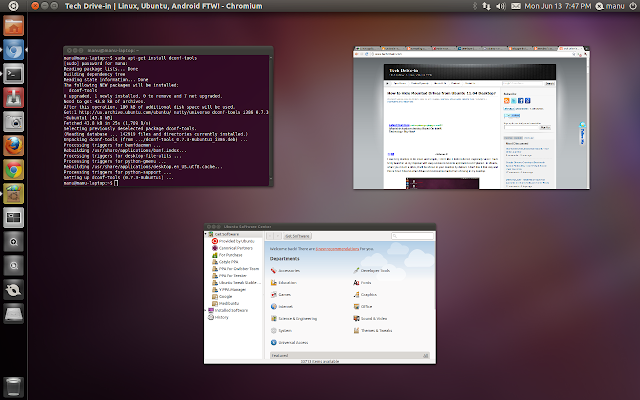Open the Games department
640x400 pixels.
(x=281, y=295)
